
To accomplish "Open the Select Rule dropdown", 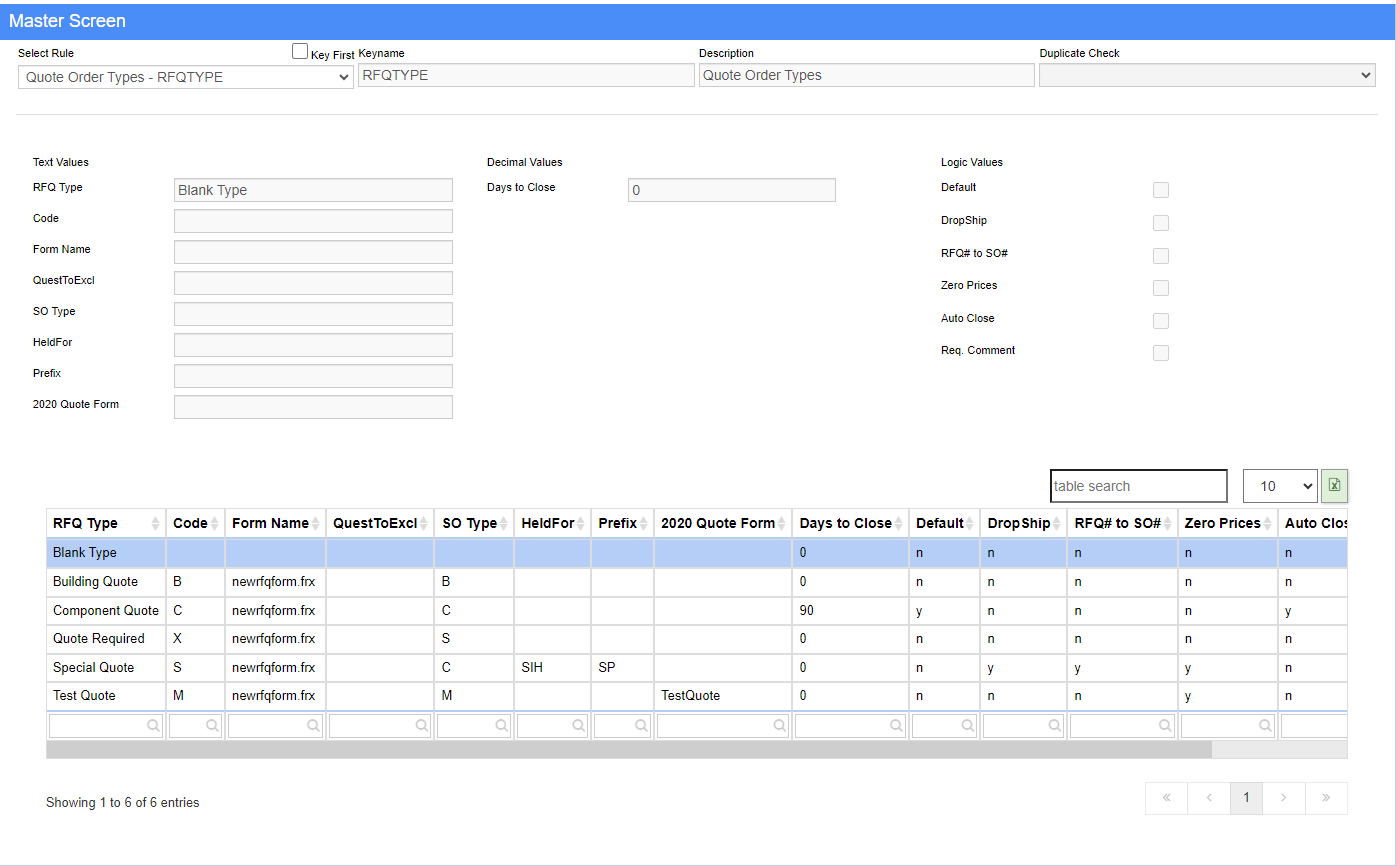I will 186,76.
